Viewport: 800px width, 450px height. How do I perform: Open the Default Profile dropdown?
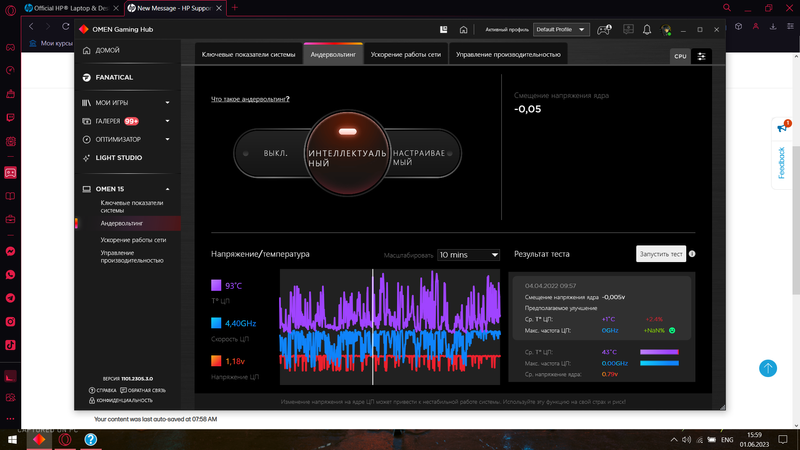point(561,30)
